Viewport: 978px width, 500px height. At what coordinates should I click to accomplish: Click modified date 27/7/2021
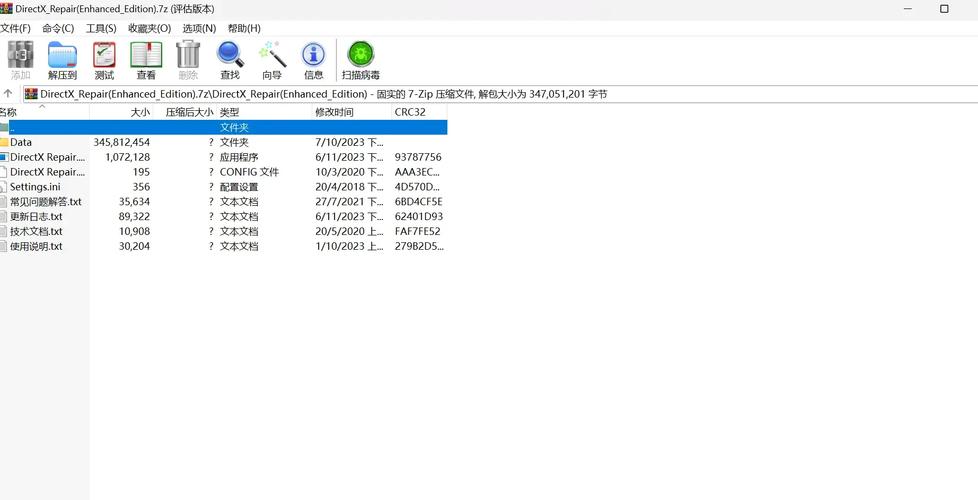pos(349,202)
